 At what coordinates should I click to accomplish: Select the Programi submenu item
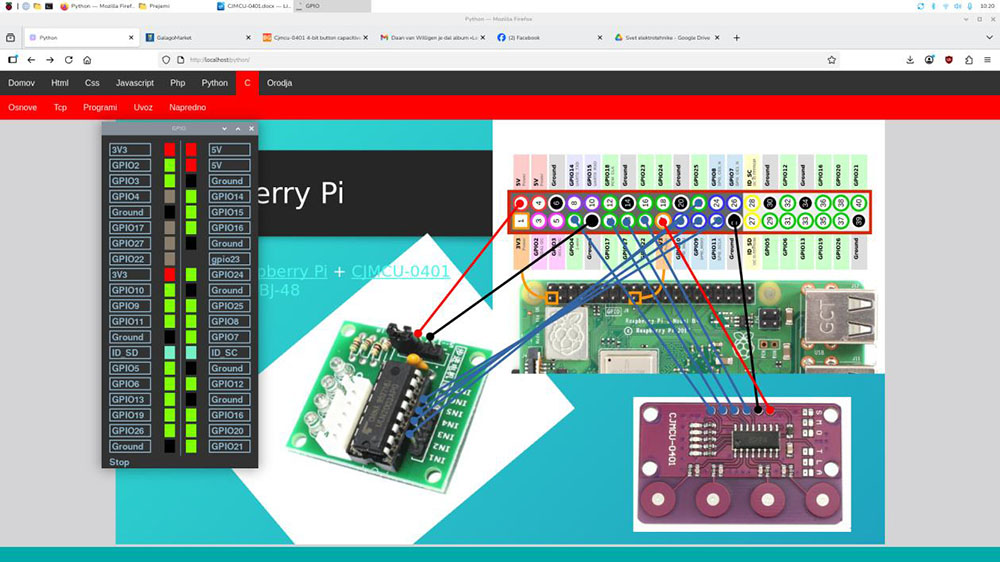(x=100, y=107)
